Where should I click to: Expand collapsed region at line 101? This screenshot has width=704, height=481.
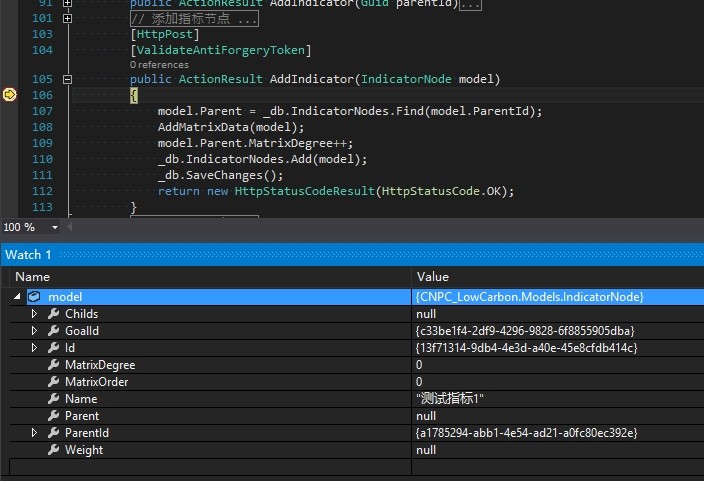[67, 18]
